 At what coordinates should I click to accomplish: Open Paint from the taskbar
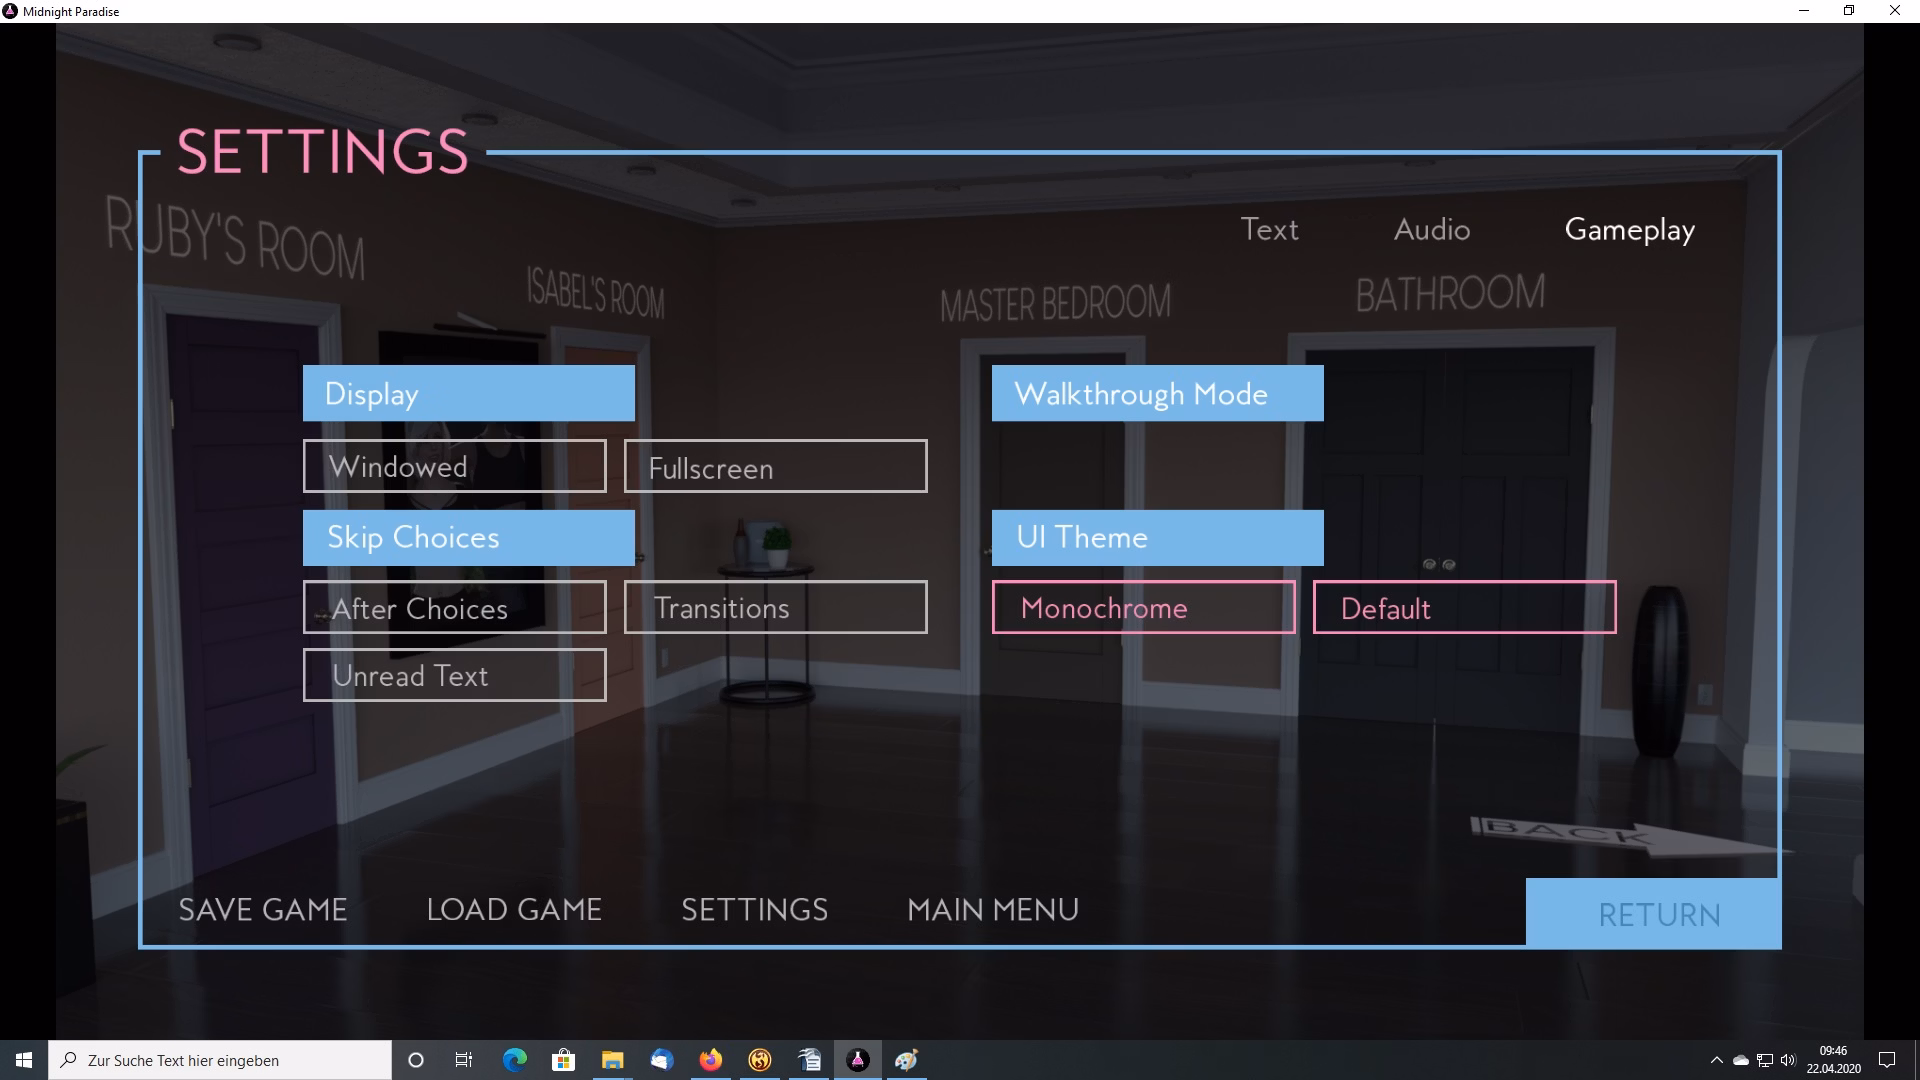[x=906, y=1060]
